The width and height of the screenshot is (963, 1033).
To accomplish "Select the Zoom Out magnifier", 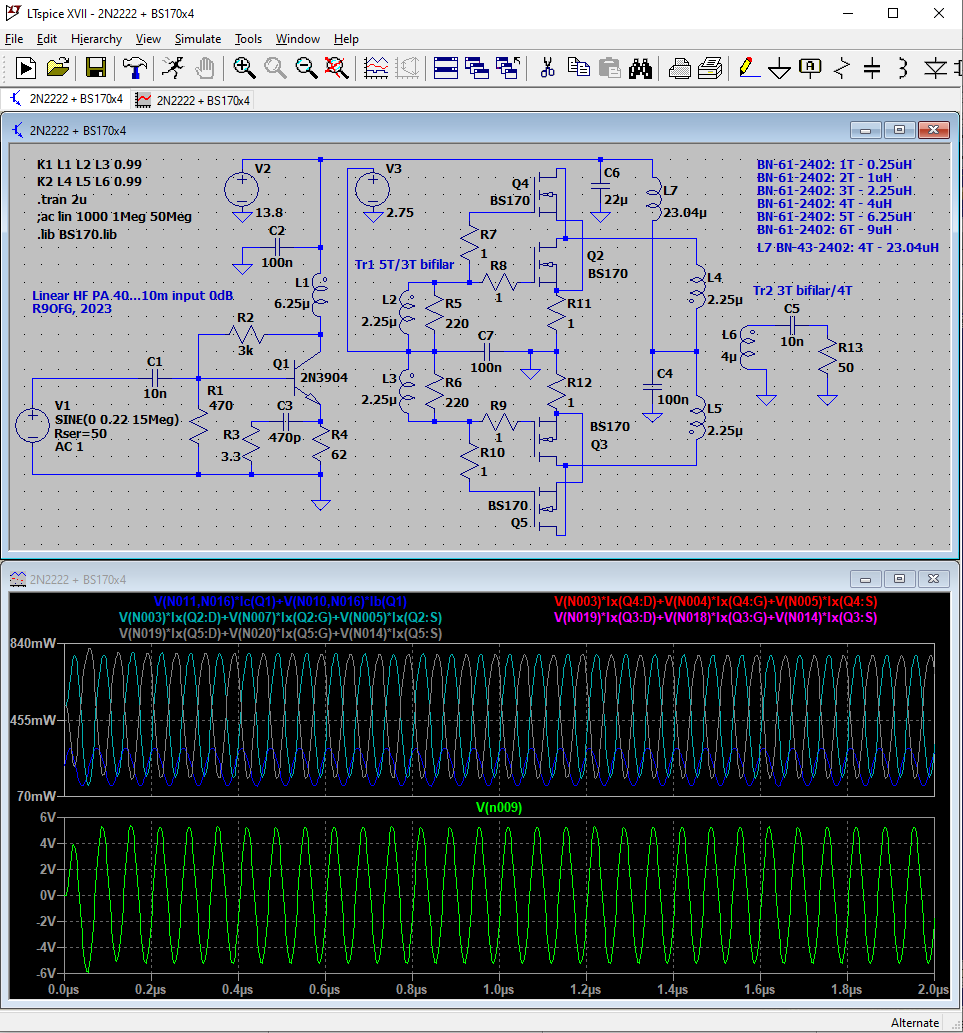I will coord(306,68).
